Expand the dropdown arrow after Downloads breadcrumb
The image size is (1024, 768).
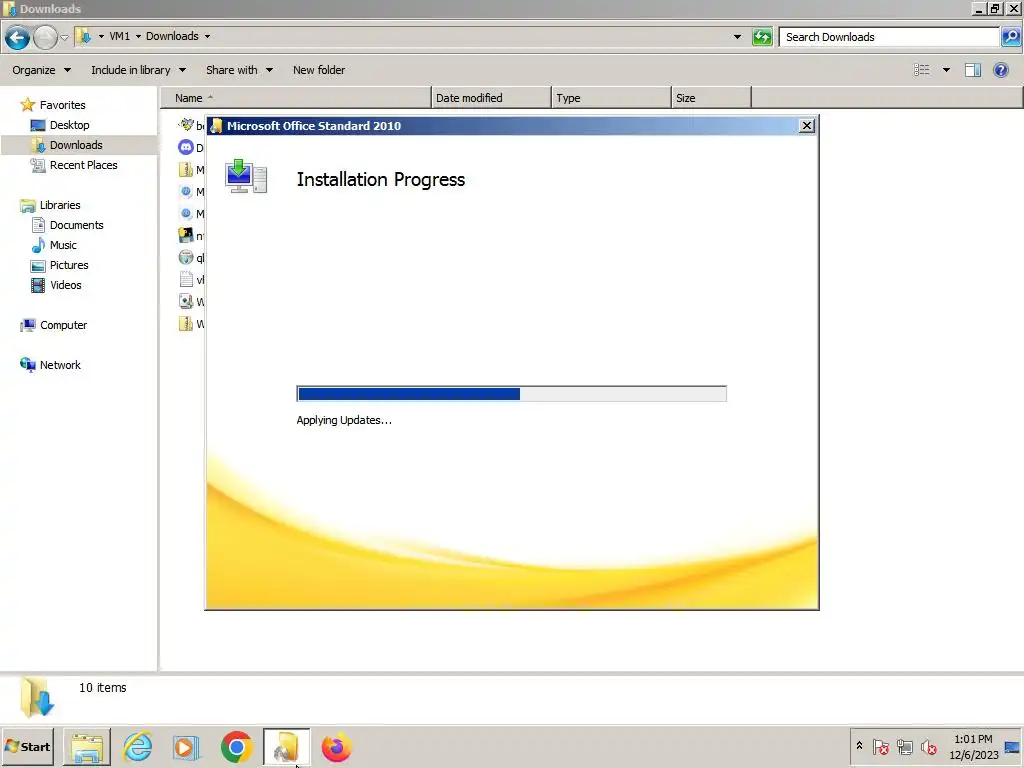point(208,36)
